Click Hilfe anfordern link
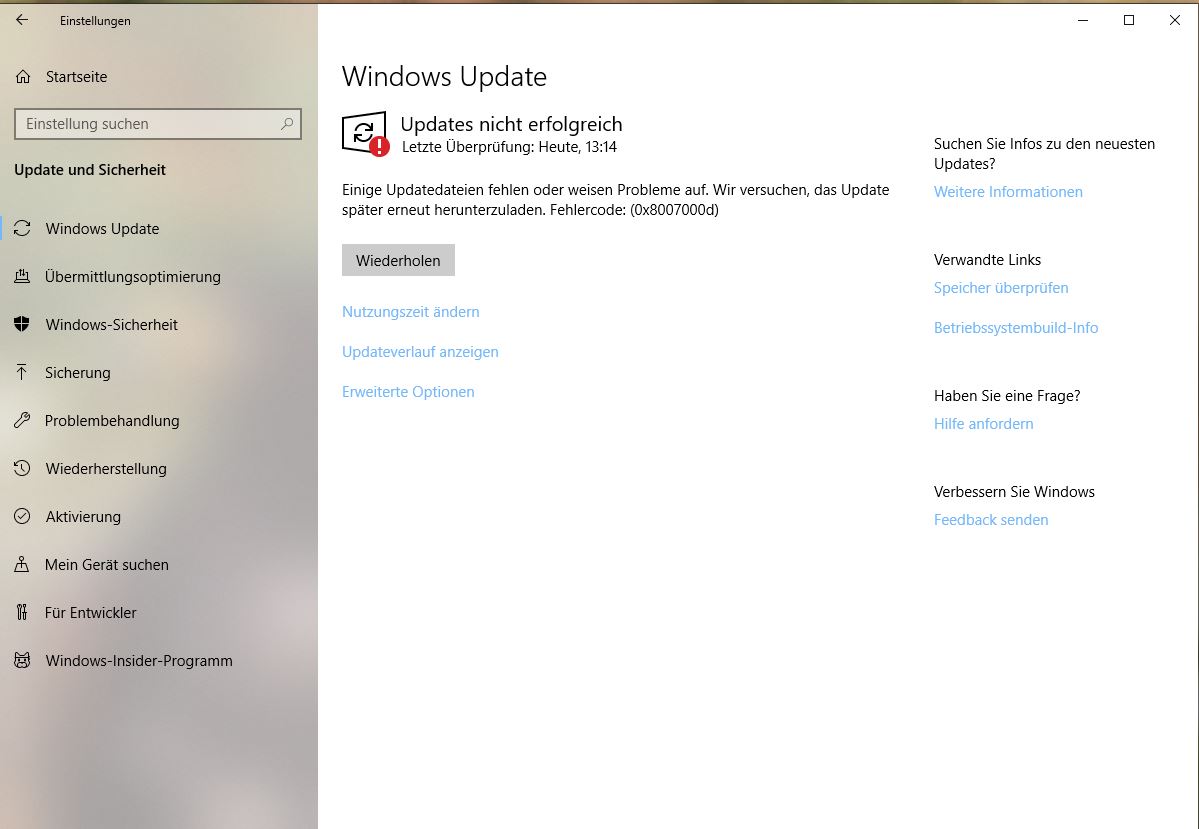 [983, 424]
